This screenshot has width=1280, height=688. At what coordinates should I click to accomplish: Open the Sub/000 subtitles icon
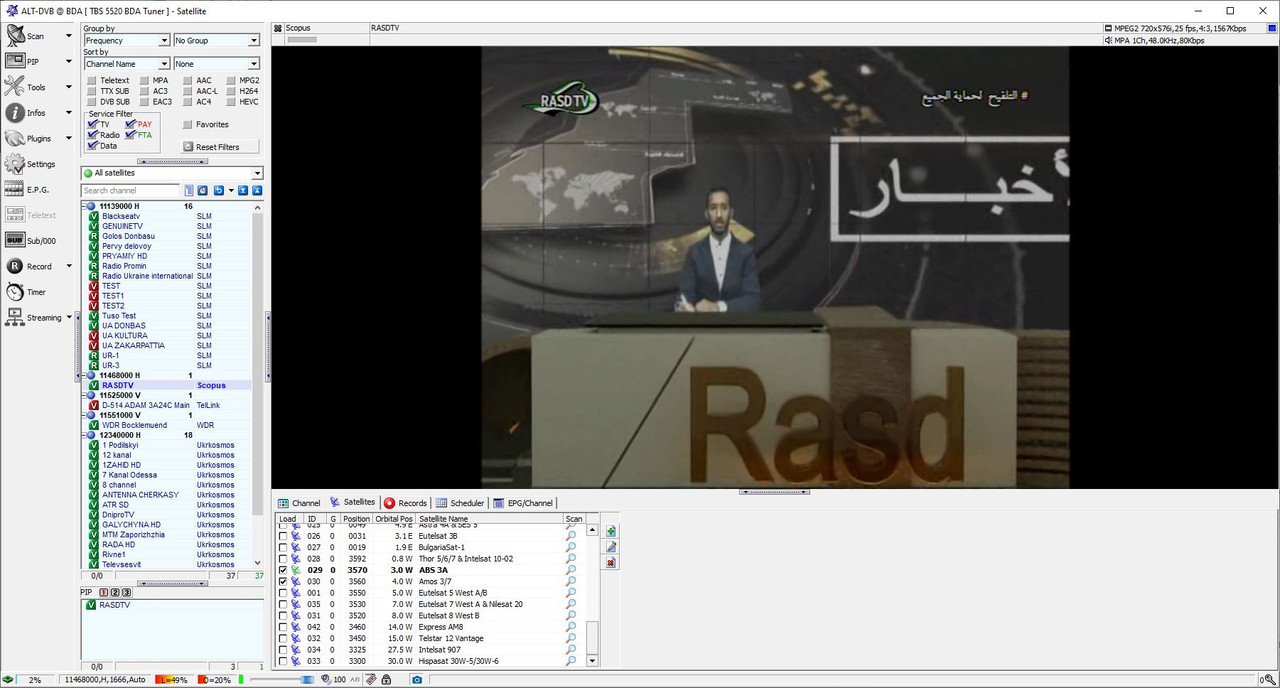click(x=15, y=240)
